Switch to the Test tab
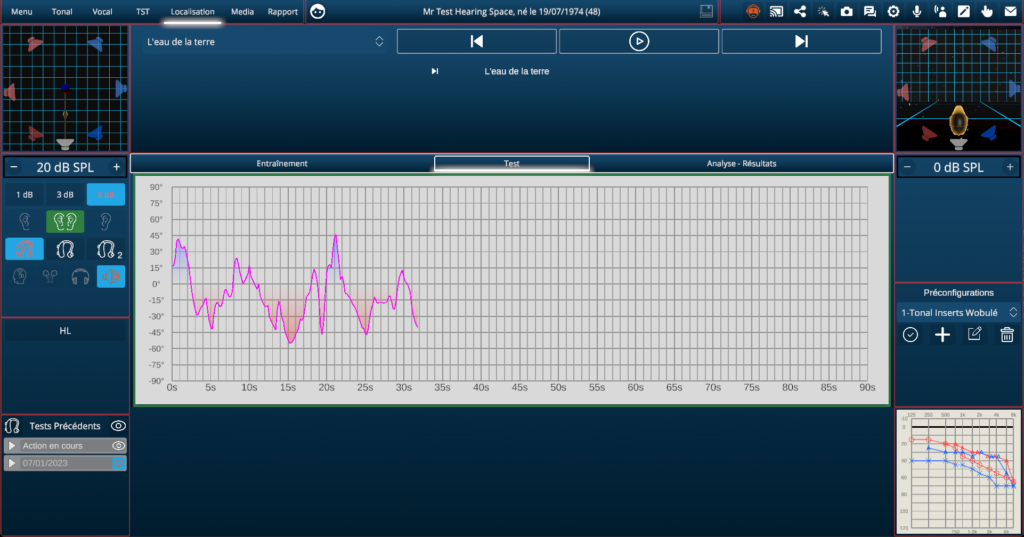The image size is (1024, 537). (512, 163)
